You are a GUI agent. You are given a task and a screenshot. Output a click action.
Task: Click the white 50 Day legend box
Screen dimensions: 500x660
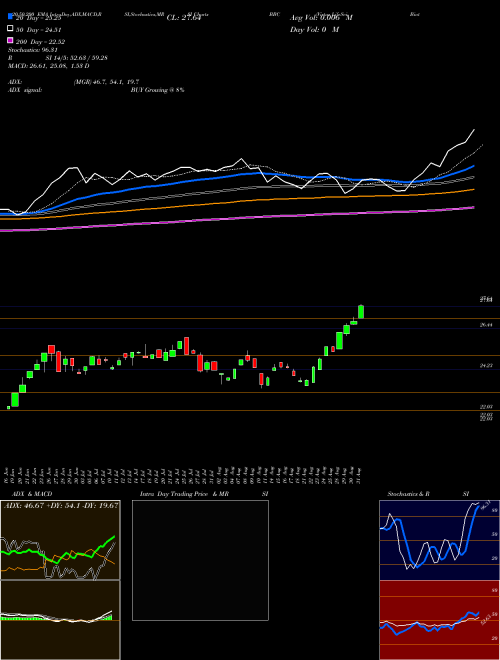(x=11, y=28)
